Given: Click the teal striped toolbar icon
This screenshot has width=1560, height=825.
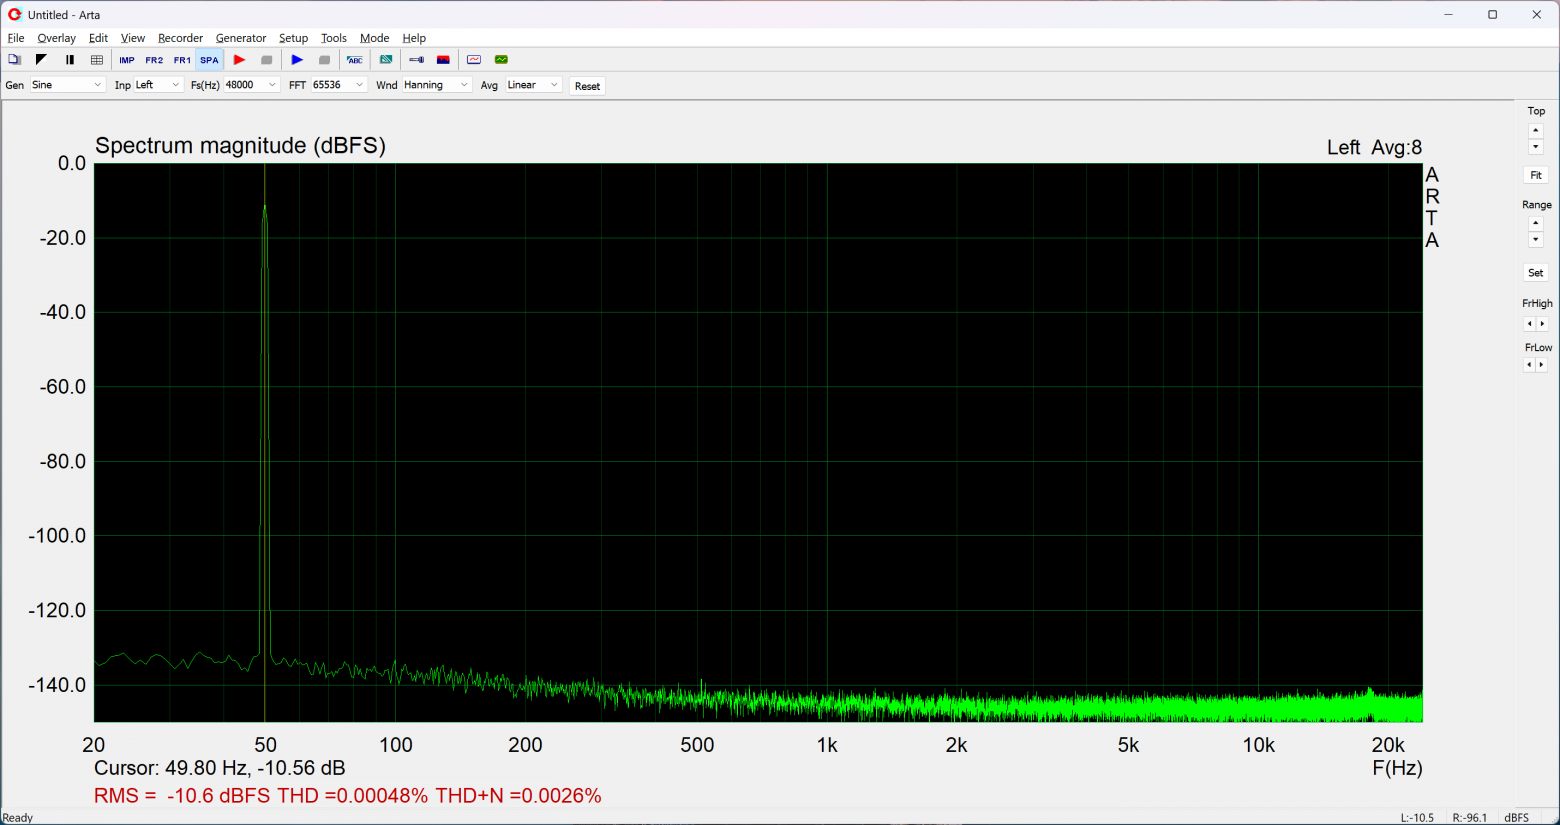Looking at the screenshot, I should coord(386,60).
